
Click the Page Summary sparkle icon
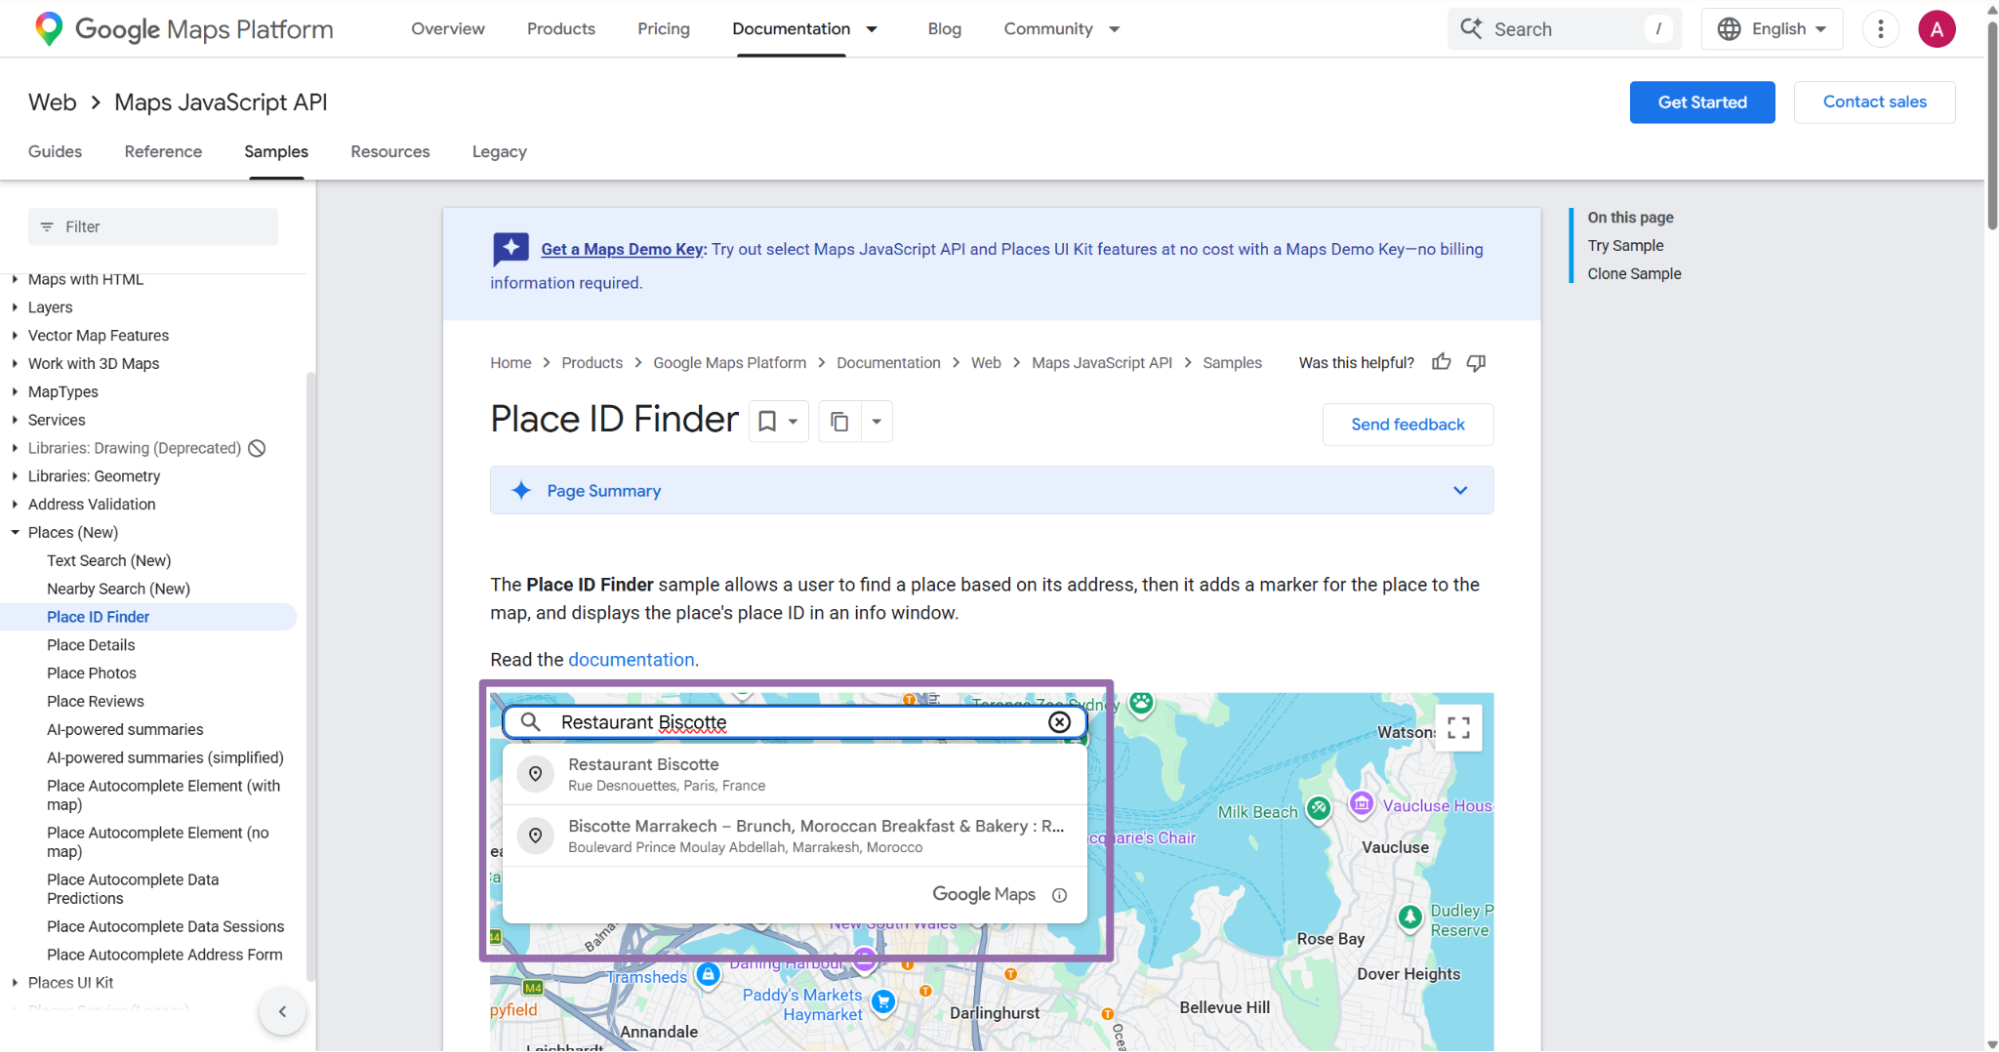tap(521, 490)
